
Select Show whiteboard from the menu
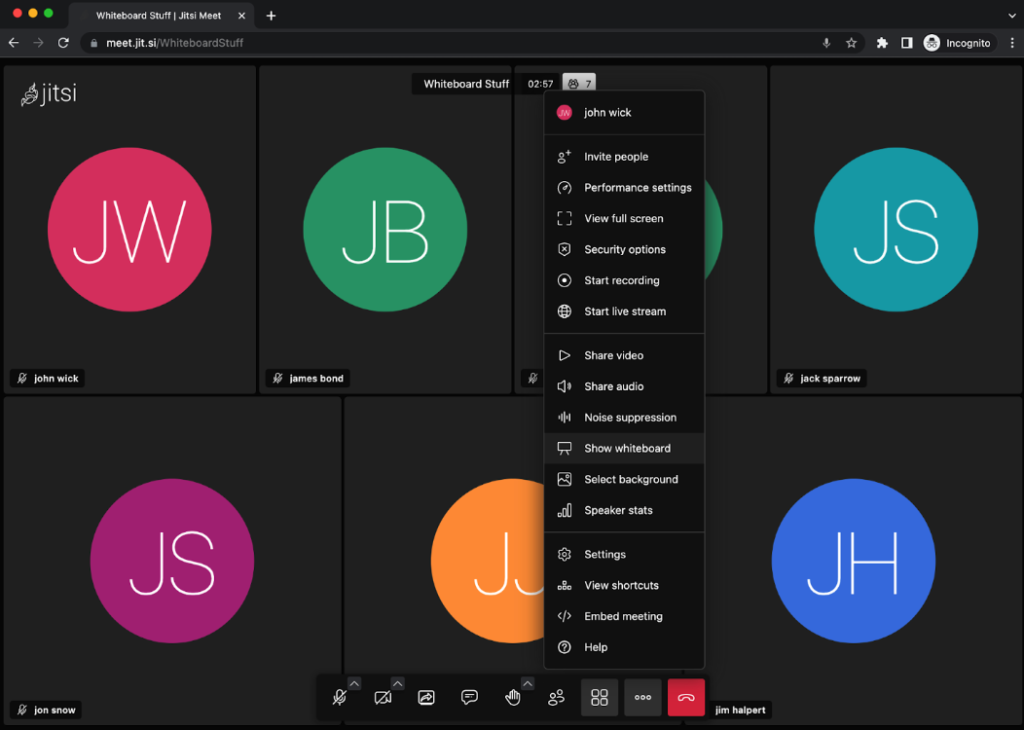tap(627, 448)
